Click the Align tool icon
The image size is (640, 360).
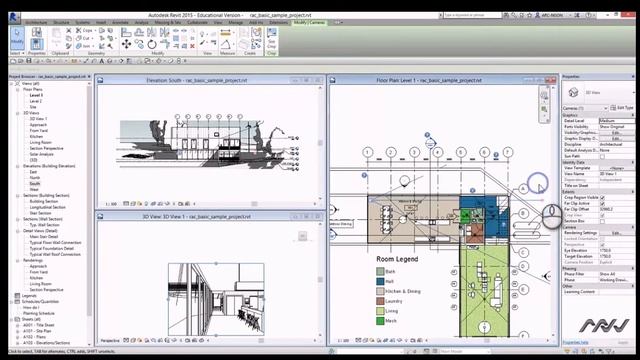point(126,32)
